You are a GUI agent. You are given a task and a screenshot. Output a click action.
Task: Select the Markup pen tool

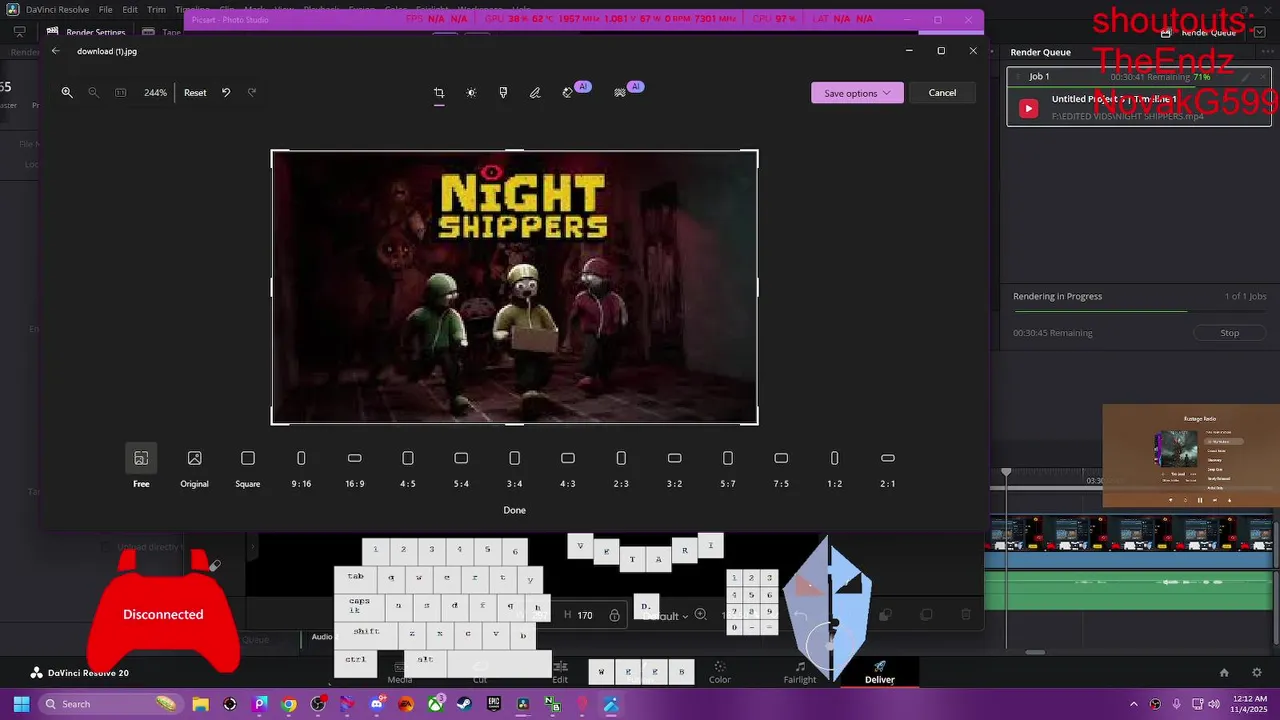point(535,92)
